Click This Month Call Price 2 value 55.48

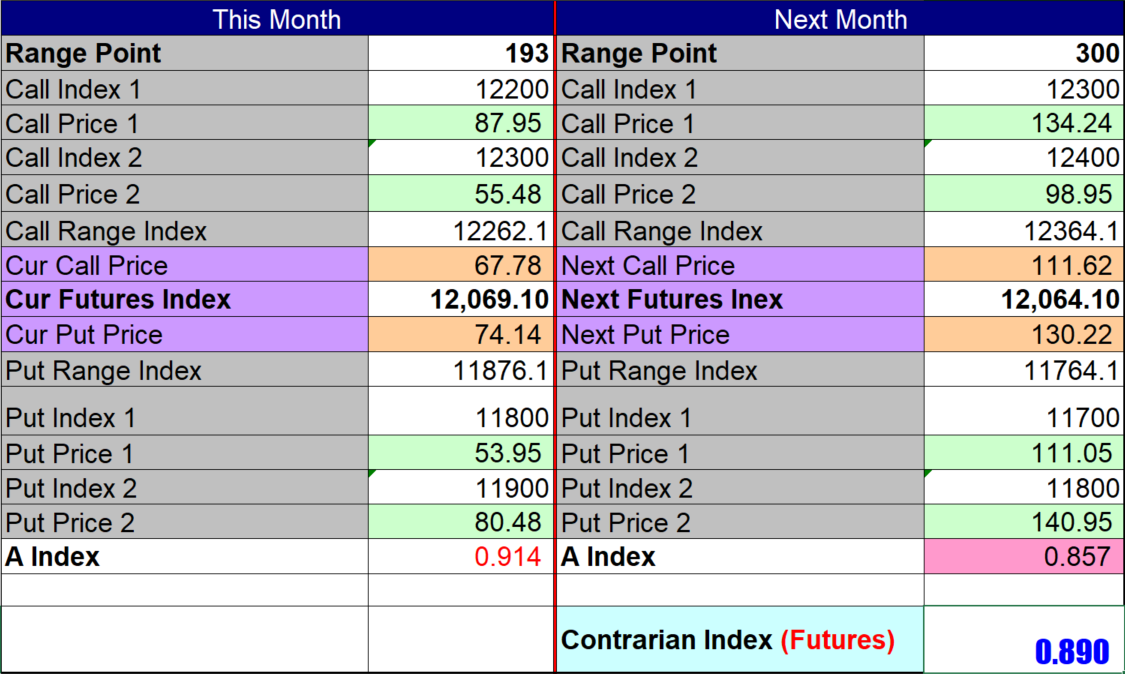click(461, 194)
